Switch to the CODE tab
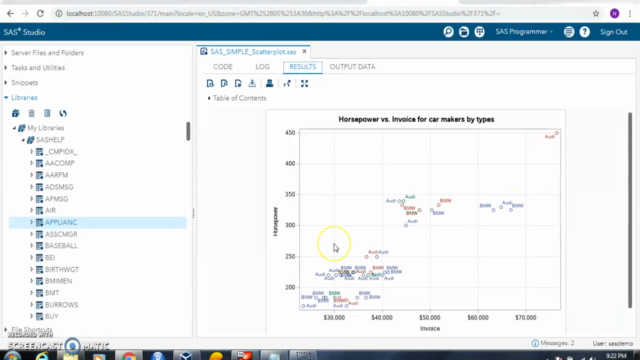 pyautogui.click(x=223, y=67)
